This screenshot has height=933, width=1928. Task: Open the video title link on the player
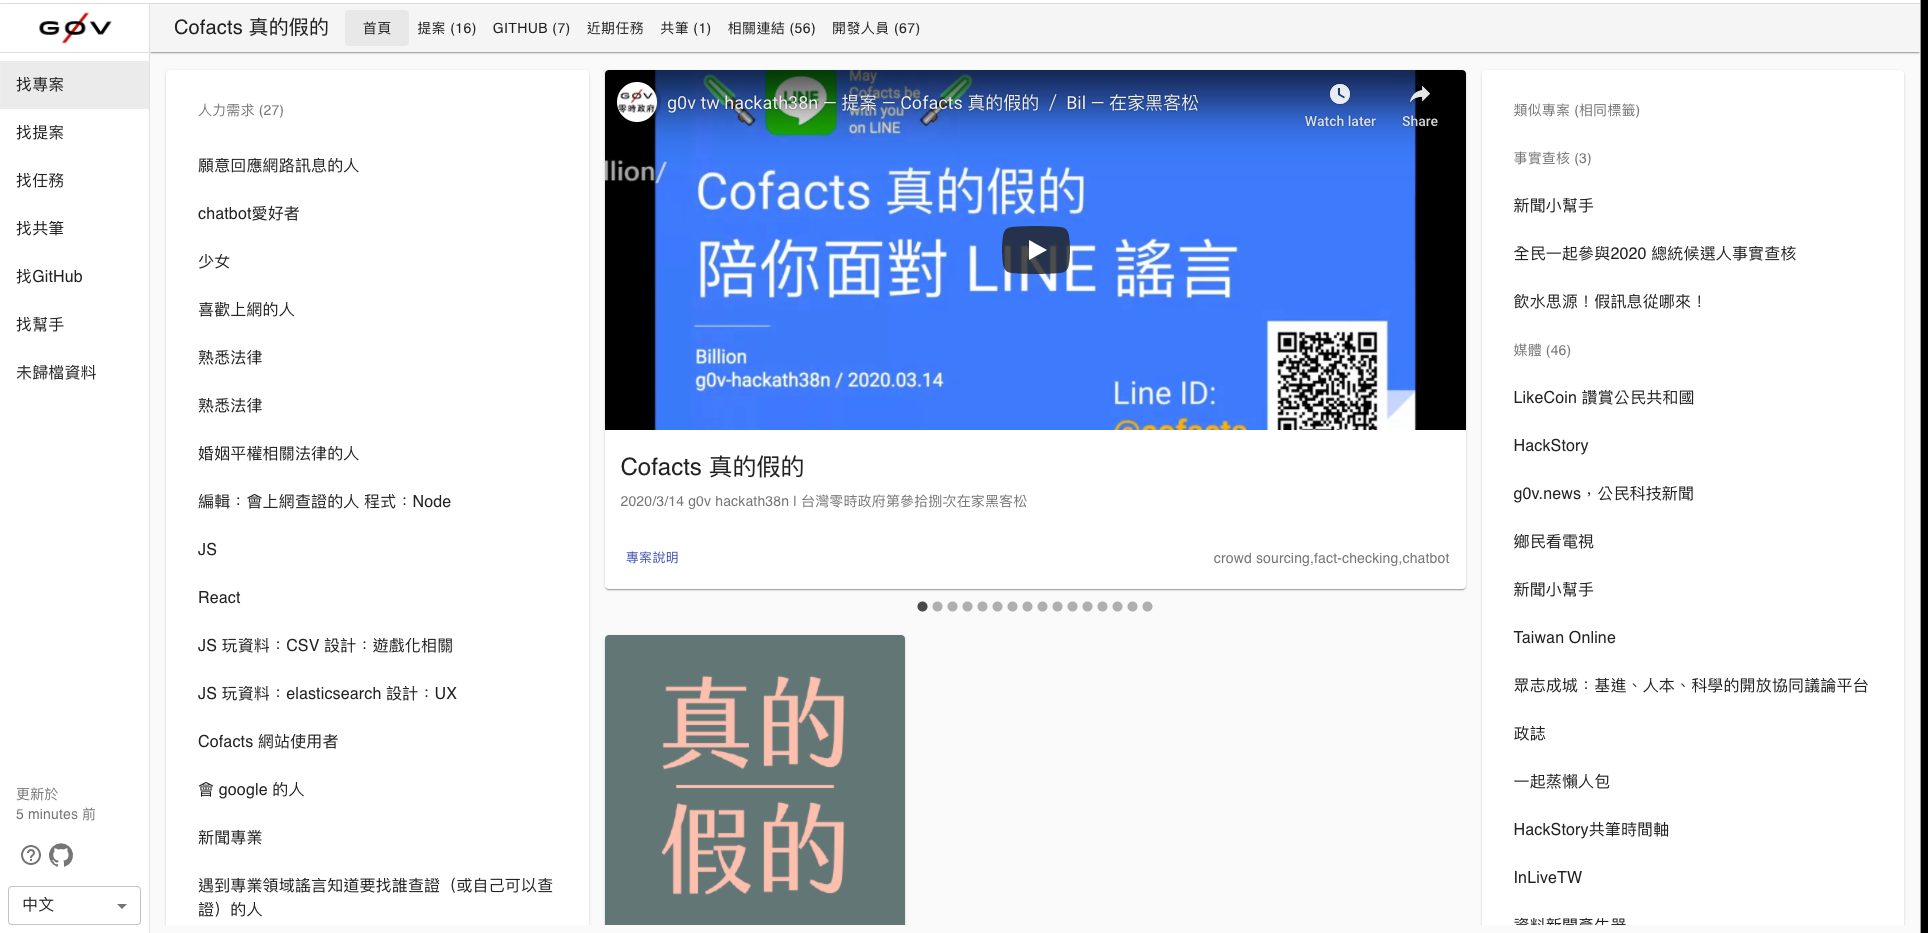(935, 101)
